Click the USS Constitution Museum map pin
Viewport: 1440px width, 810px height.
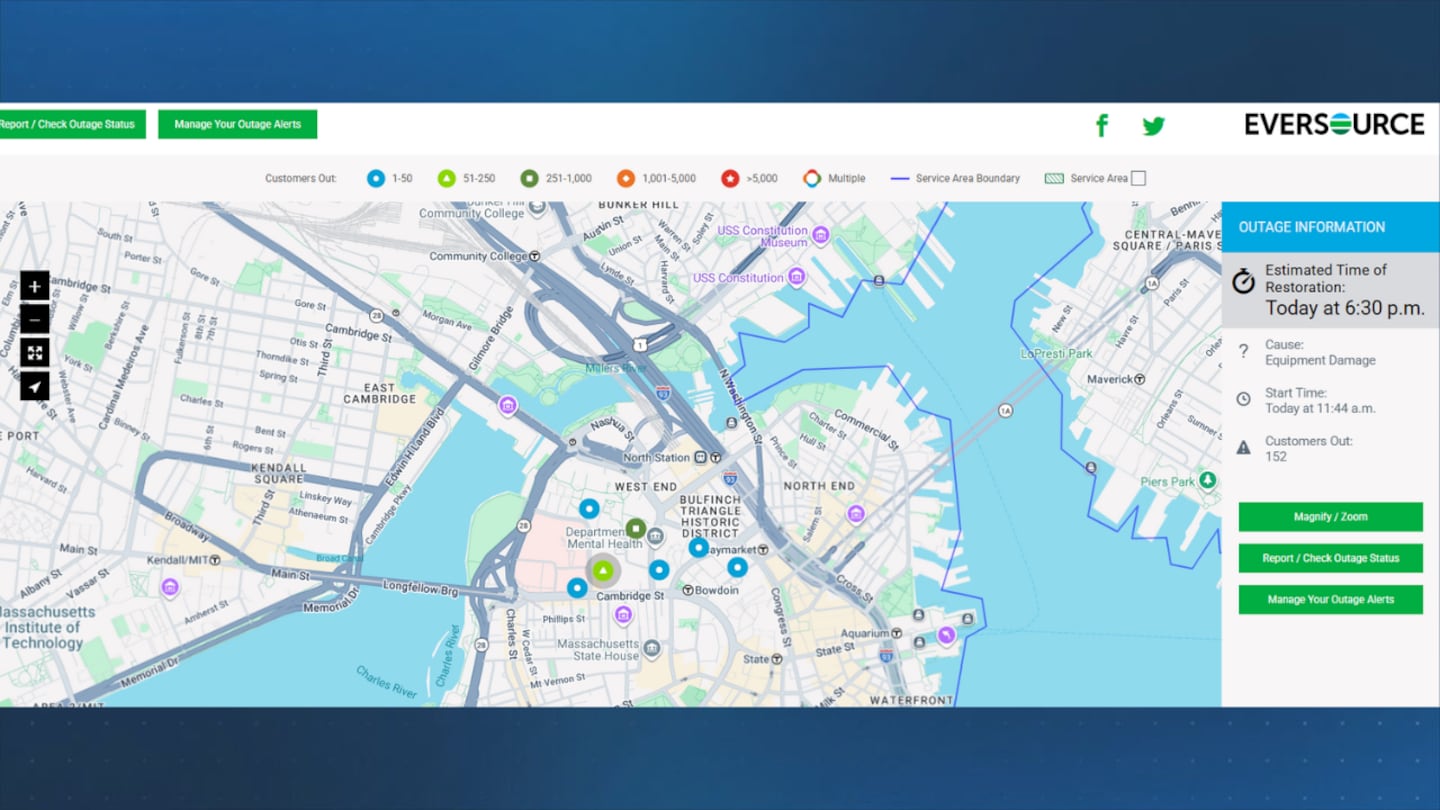(x=820, y=236)
